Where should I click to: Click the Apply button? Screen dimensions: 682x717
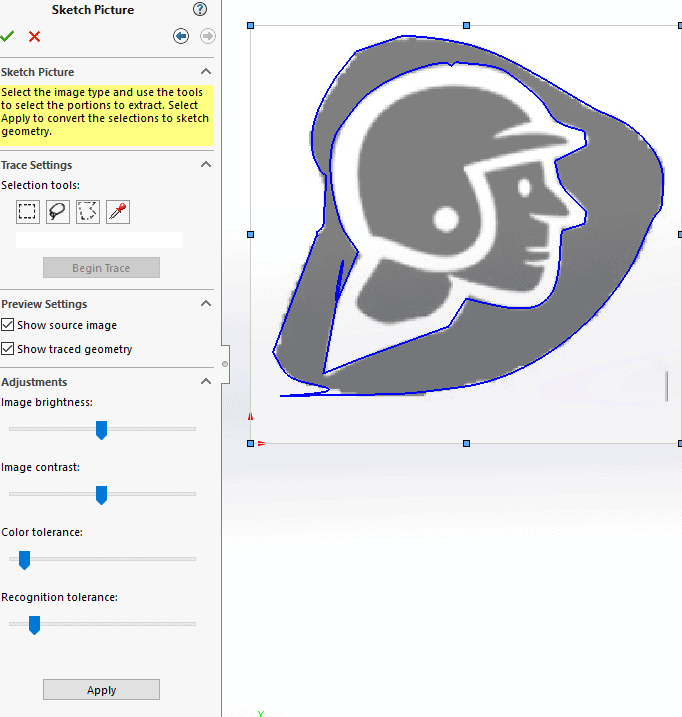(x=102, y=690)
